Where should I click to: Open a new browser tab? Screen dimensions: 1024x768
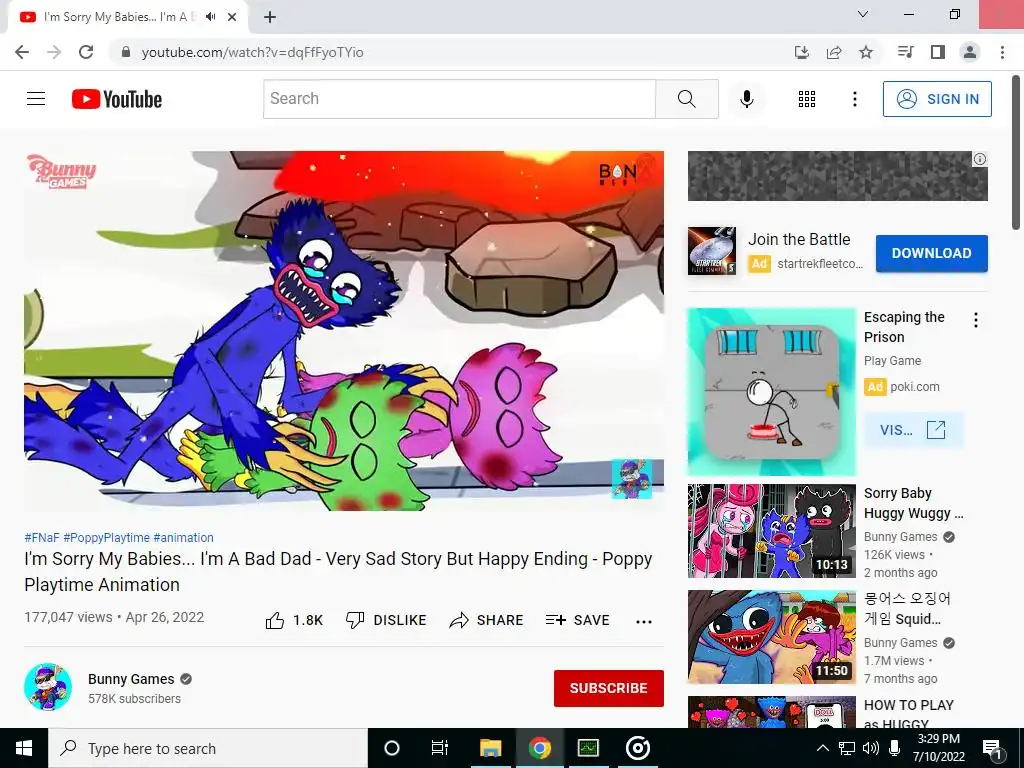point(270,18)
